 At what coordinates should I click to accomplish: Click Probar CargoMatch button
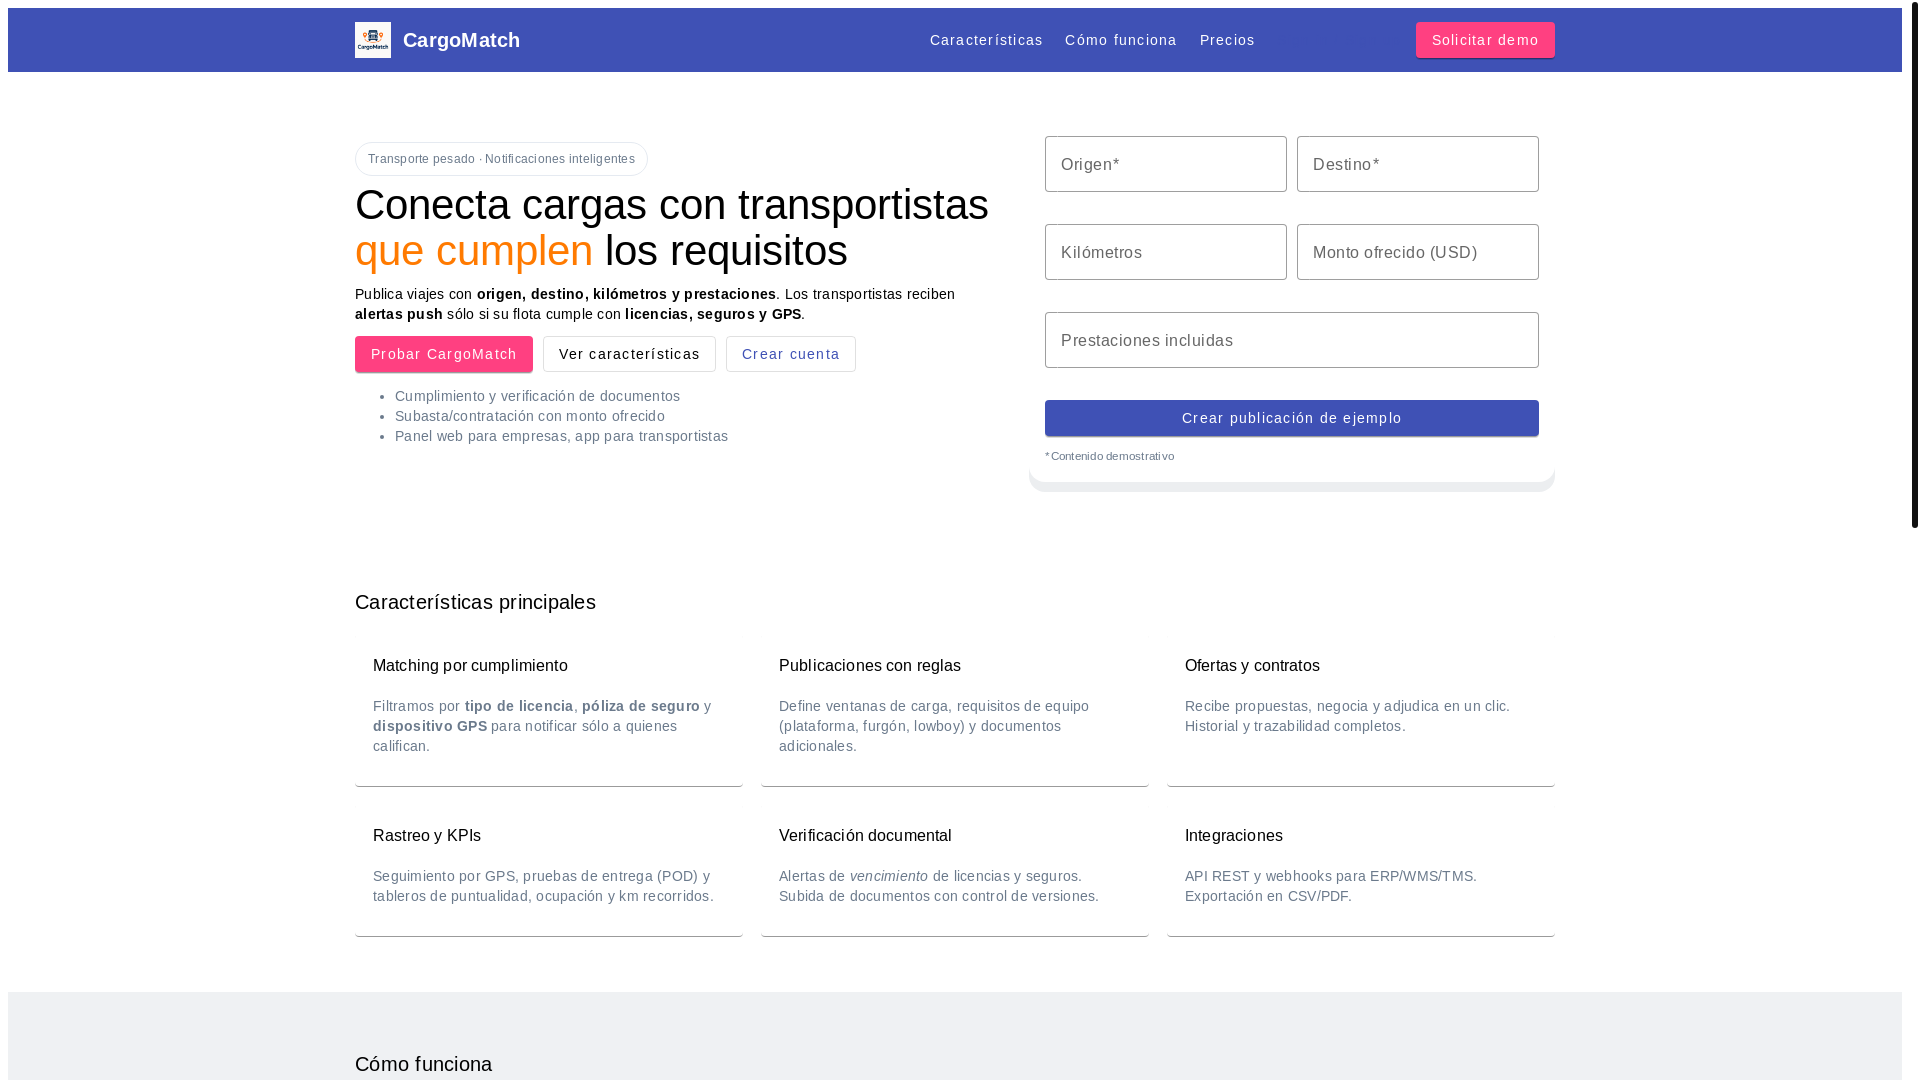[x=444, y=354]
